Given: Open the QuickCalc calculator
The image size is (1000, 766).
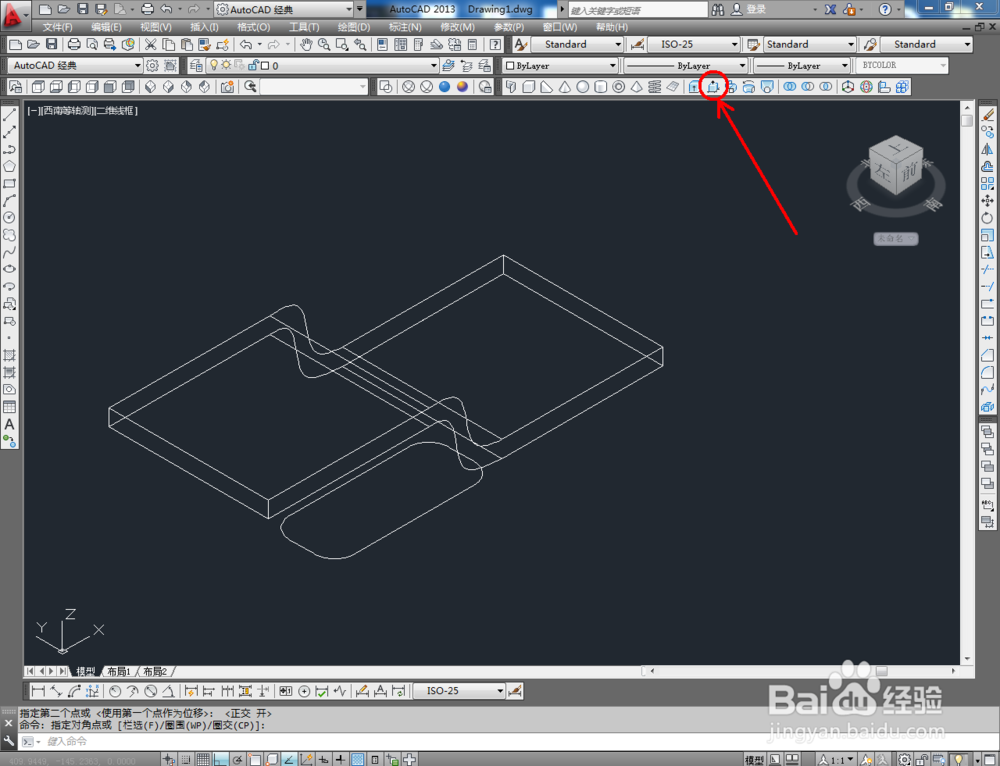Looking at the screenshot, I should (x=472, y=44).
